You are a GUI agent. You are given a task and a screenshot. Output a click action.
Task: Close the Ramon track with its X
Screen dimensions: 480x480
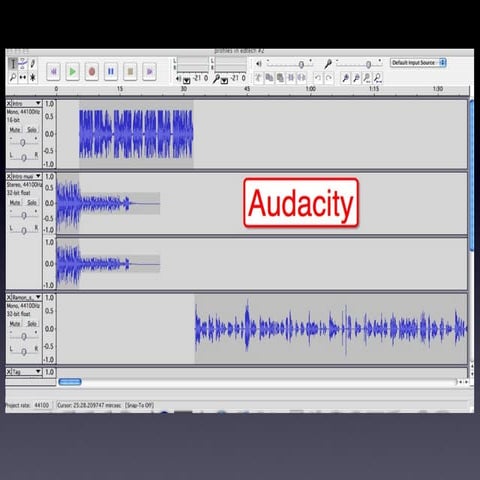coord(9,297)
